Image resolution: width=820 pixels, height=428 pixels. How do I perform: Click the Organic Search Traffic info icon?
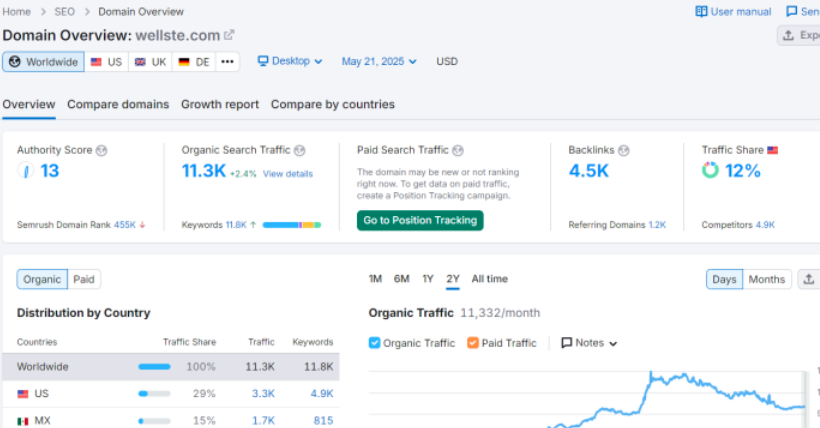[299, 151]
